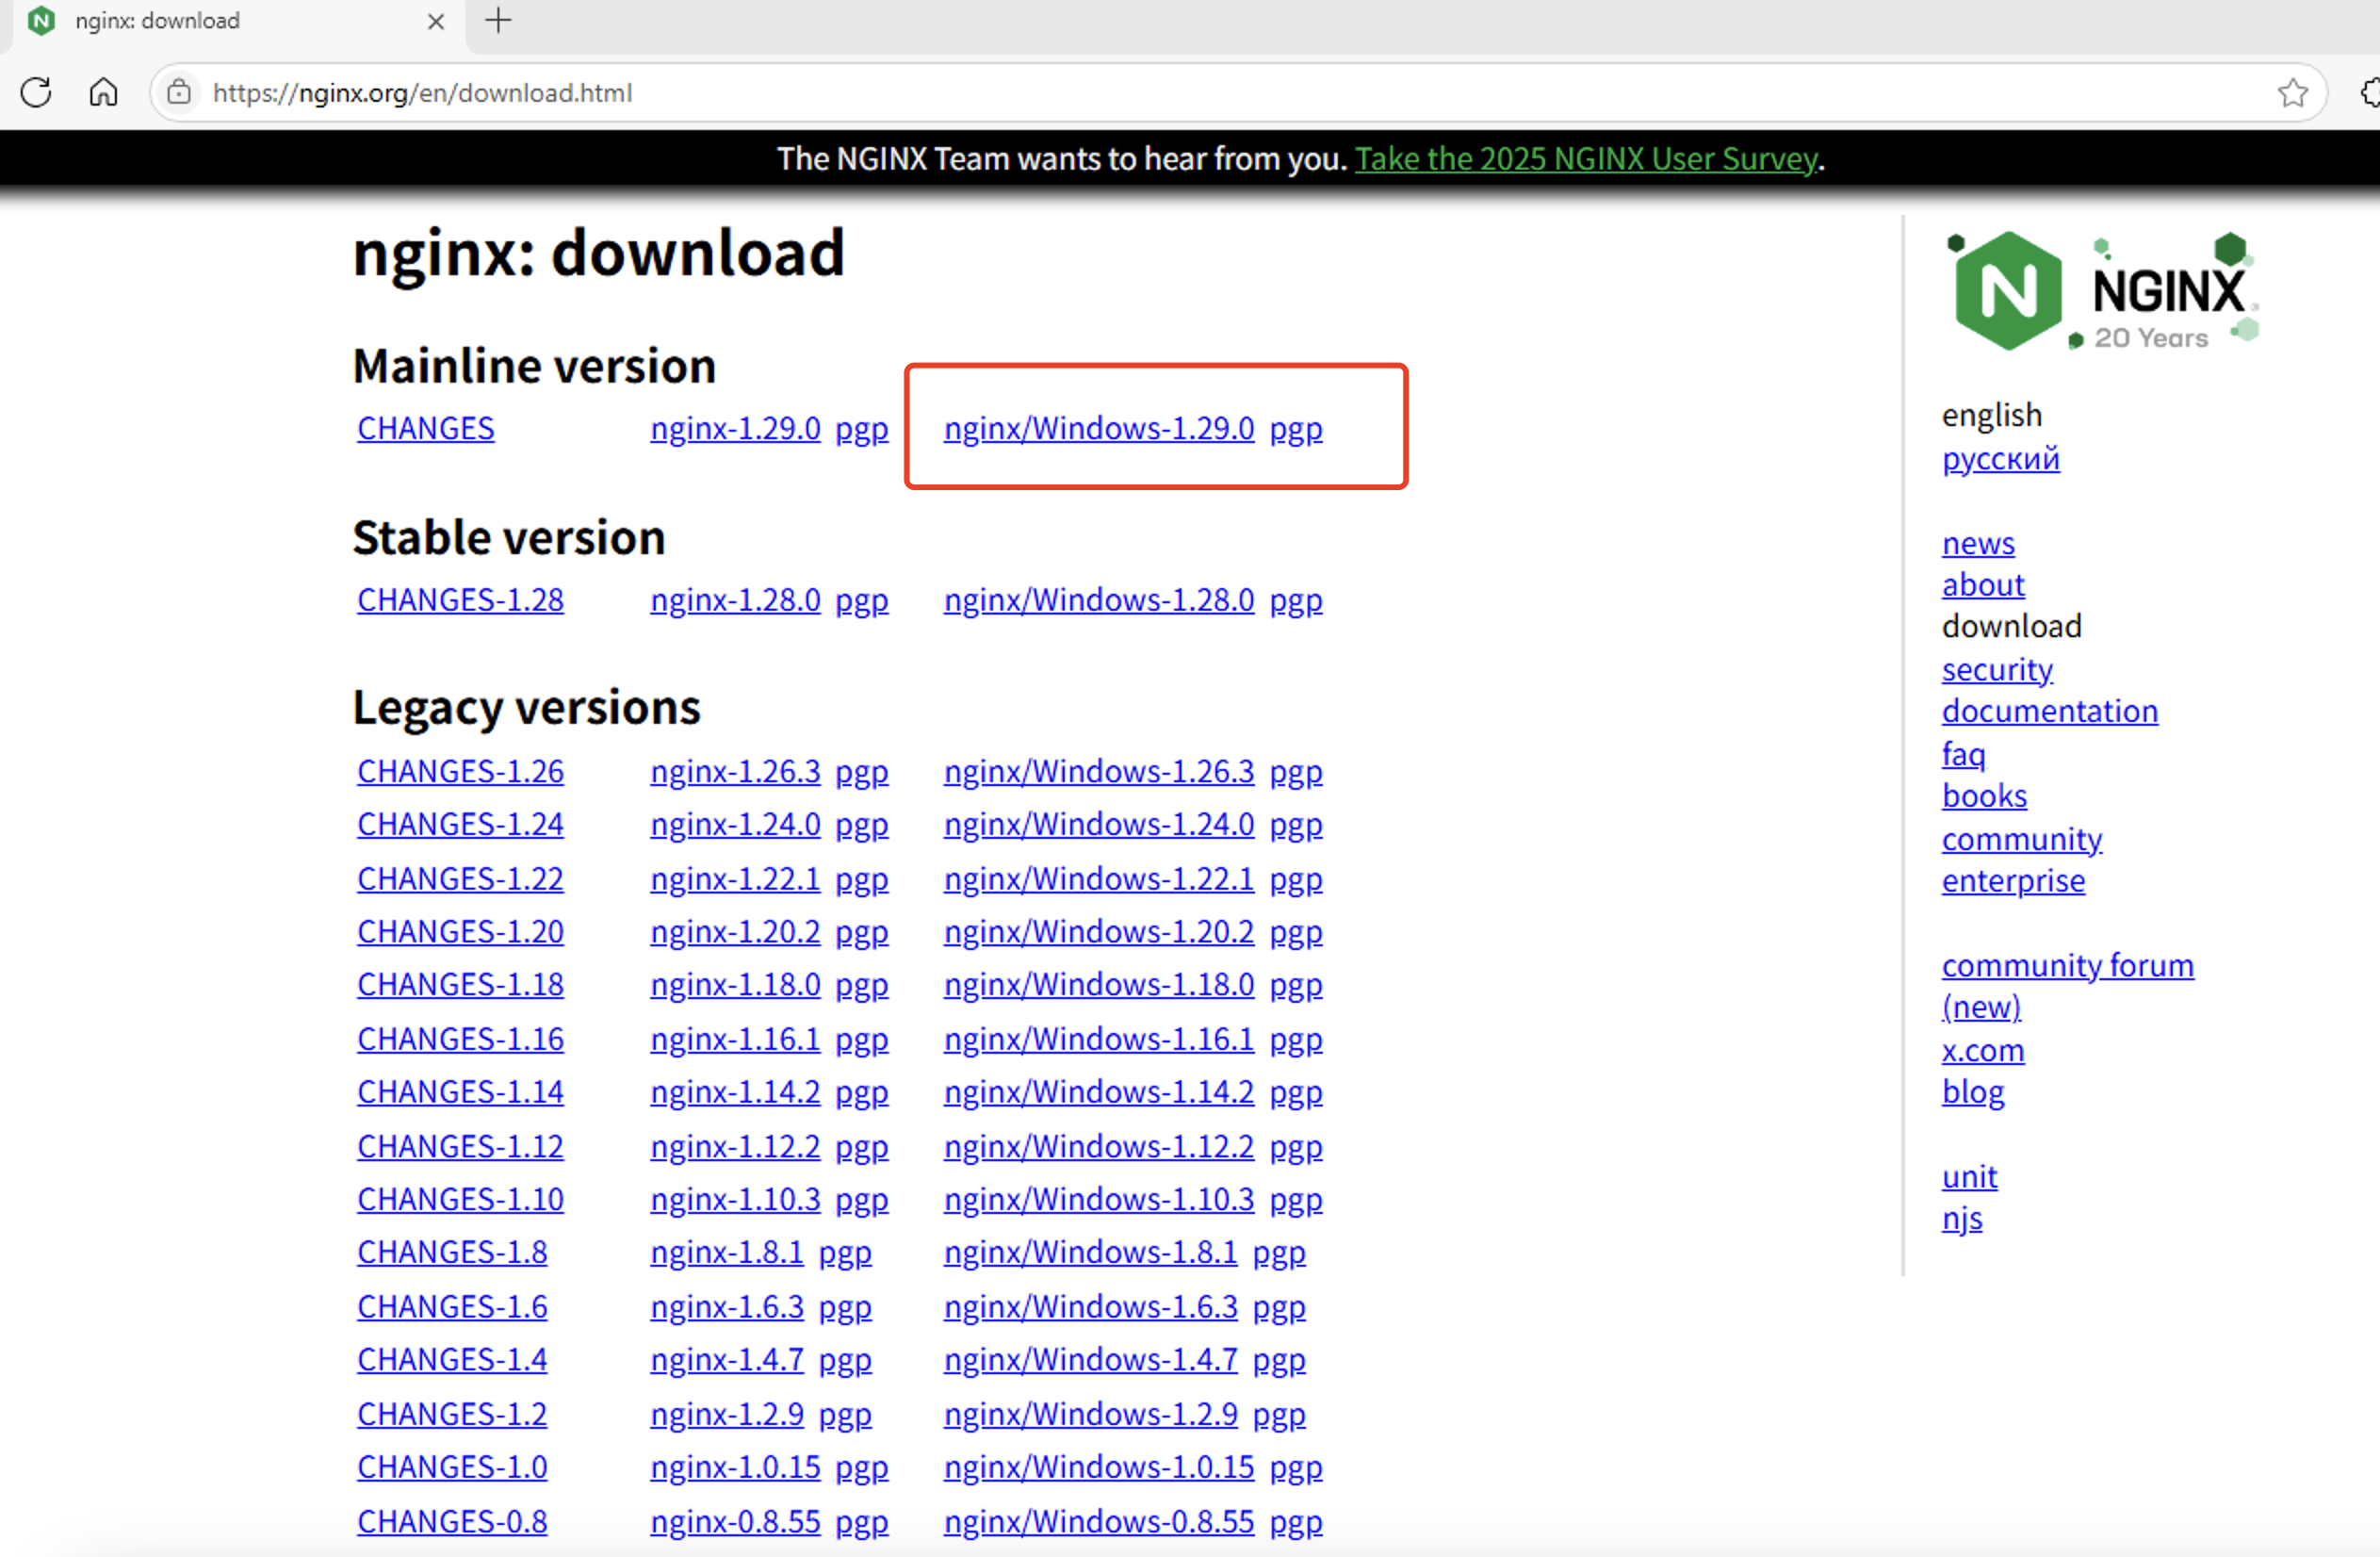This screenshot has height=1557, width=2380.
Task: Download nginx/Windows-1.29.0 mainline build
Action: coord(1098,429)
